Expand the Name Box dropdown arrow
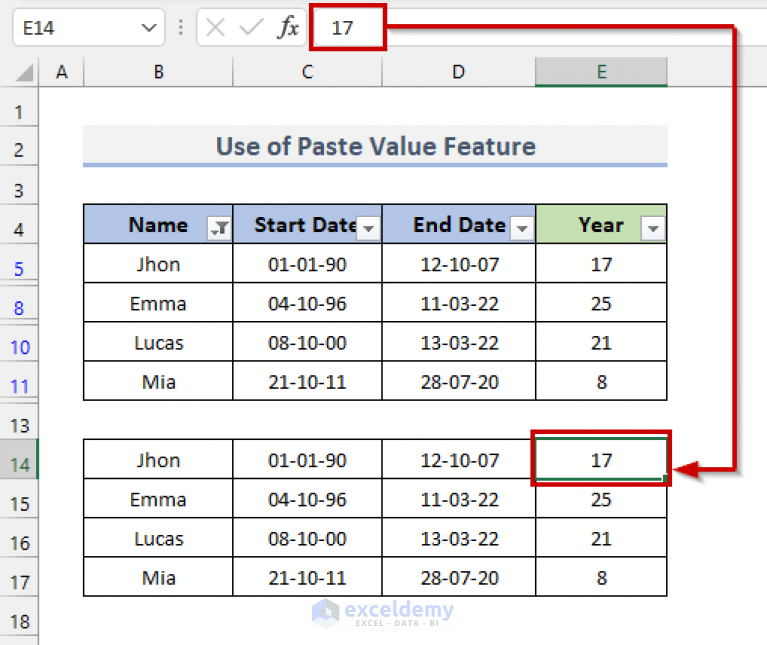Screen dimensions: 767x645 tap(150, 28)
